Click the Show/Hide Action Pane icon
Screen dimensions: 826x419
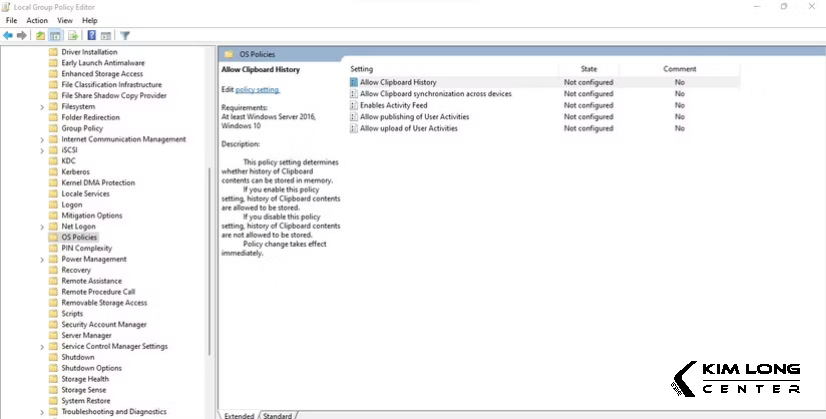click(105, 35)
